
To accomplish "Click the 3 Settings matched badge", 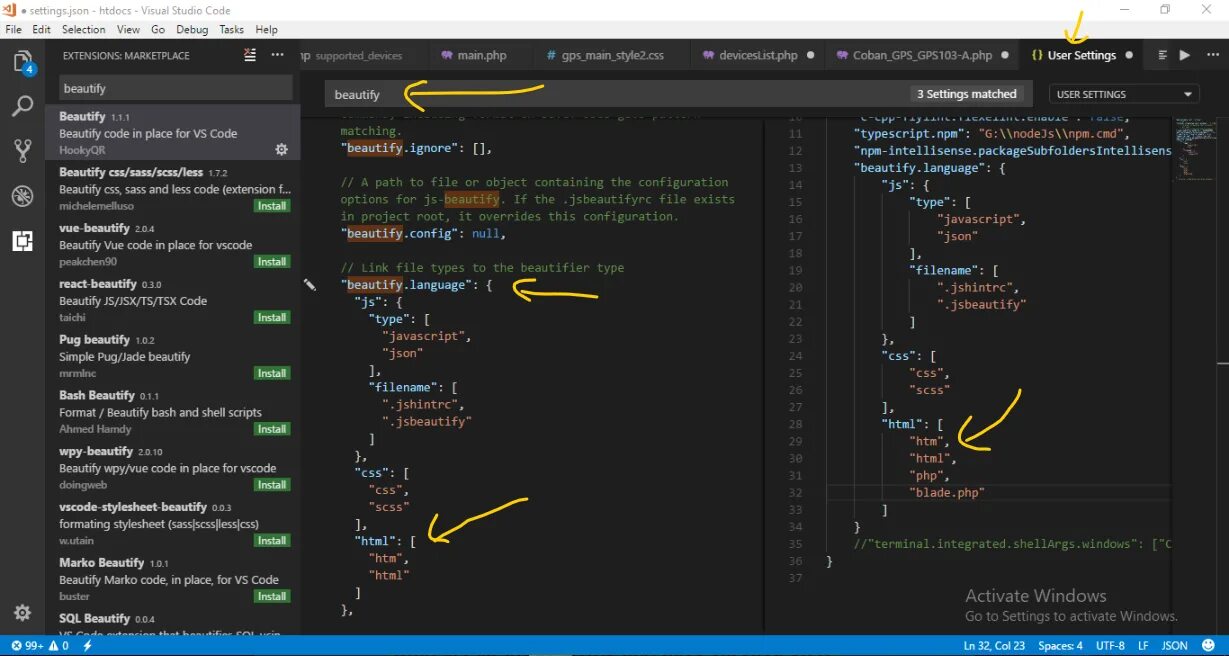I will click(966, 94).
